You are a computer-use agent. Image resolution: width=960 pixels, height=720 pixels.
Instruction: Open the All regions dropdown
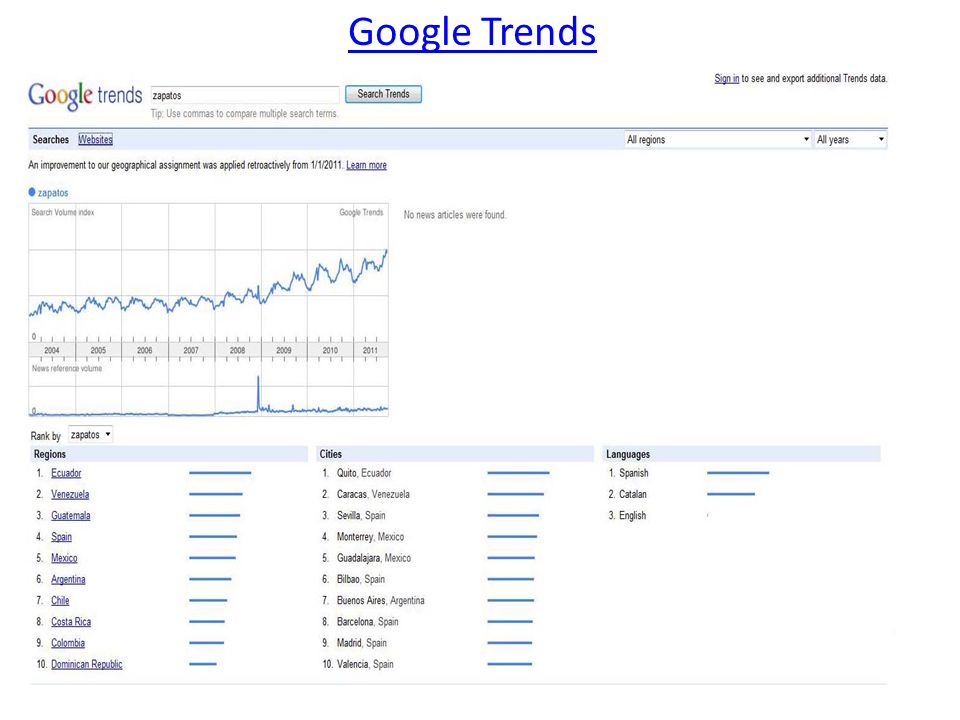(x=718, y=140)
